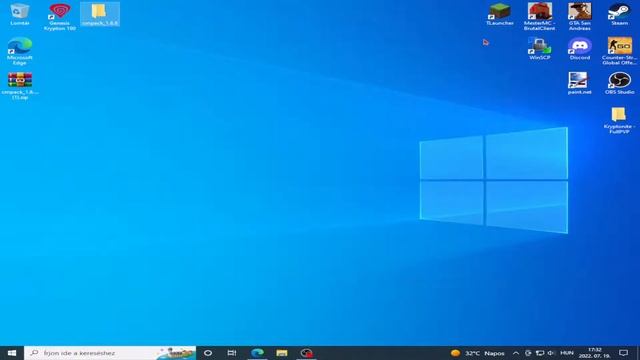Open Cortana from the taskbar circle icon
Viewport: 640px width, 360px height.
tap(208, 353)
